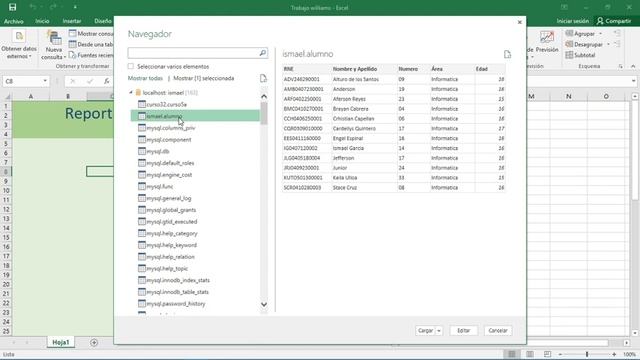
Task: Click the Cargar button
Action: 425,331
